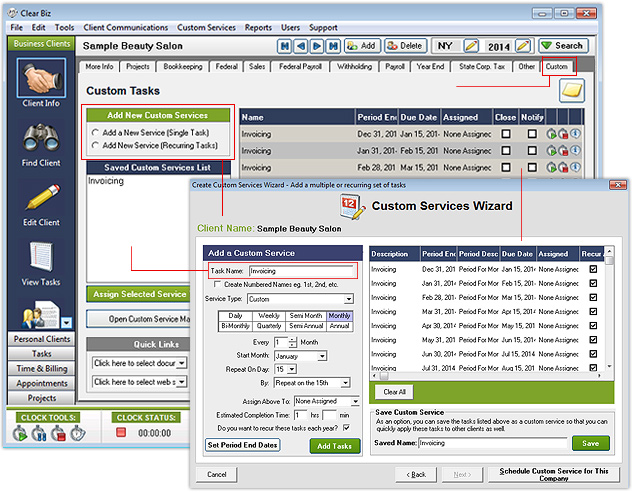Viewport: 635px width, 492px height.
Task: Adjust the Every month spinner arrows
Action: click(x=293, y=342)
